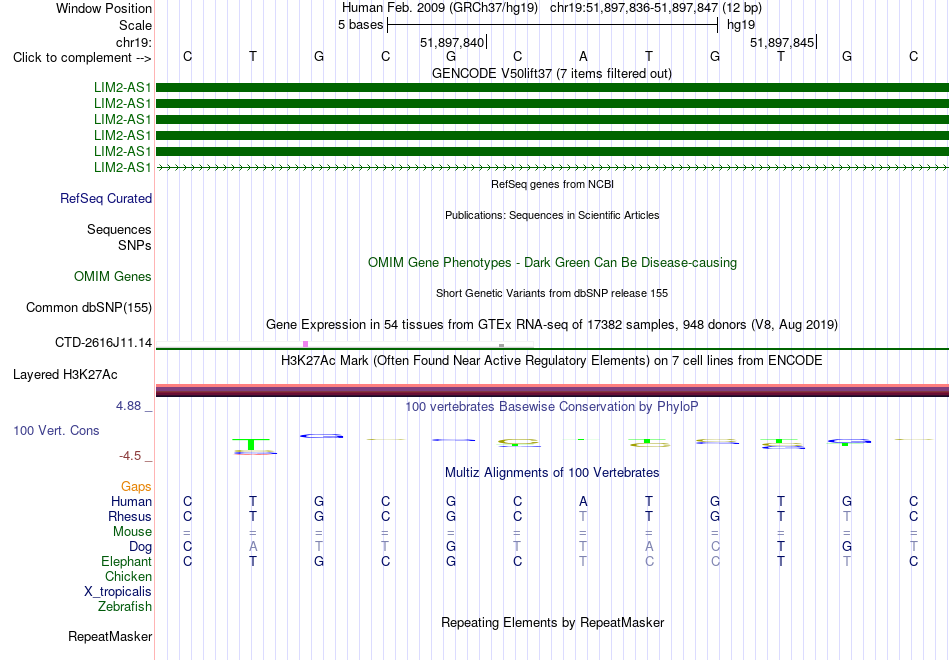Open the GTEx Gene Expression track title
Image resolution: width=950 pixels, height=660 pixels.
pyautogui.click(x=552, y=324)
